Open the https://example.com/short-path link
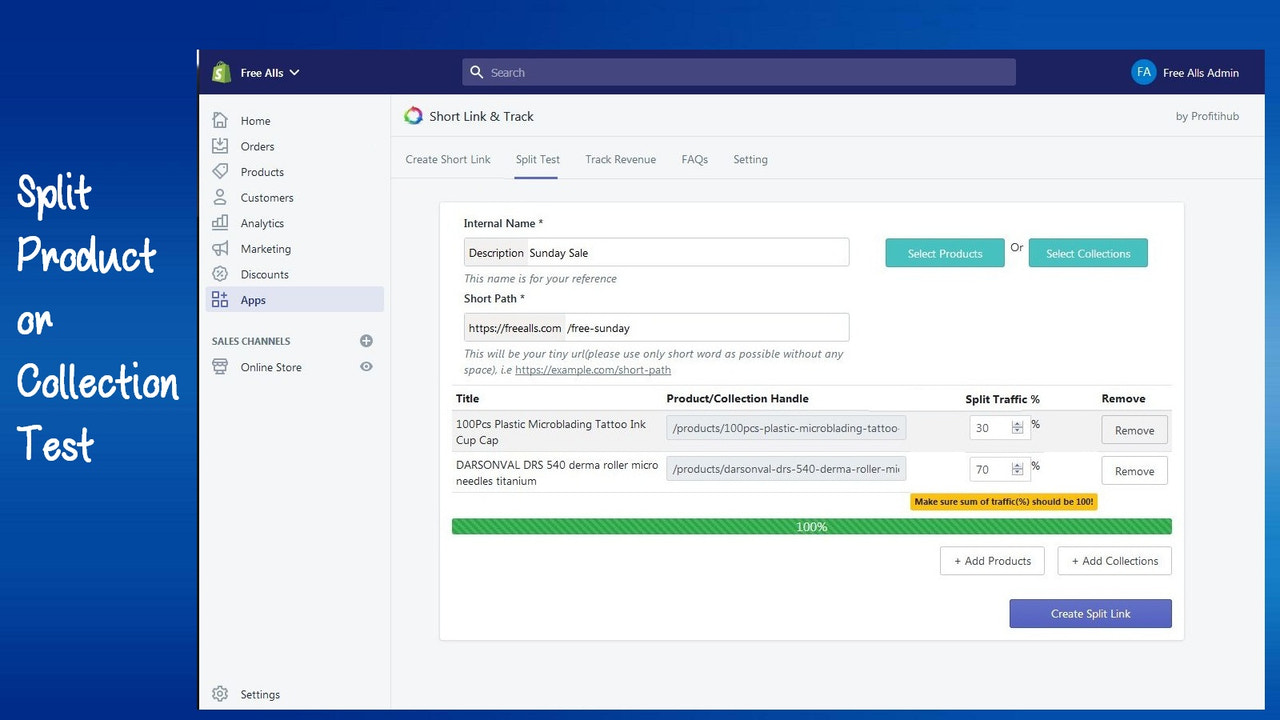 point(593,370)
